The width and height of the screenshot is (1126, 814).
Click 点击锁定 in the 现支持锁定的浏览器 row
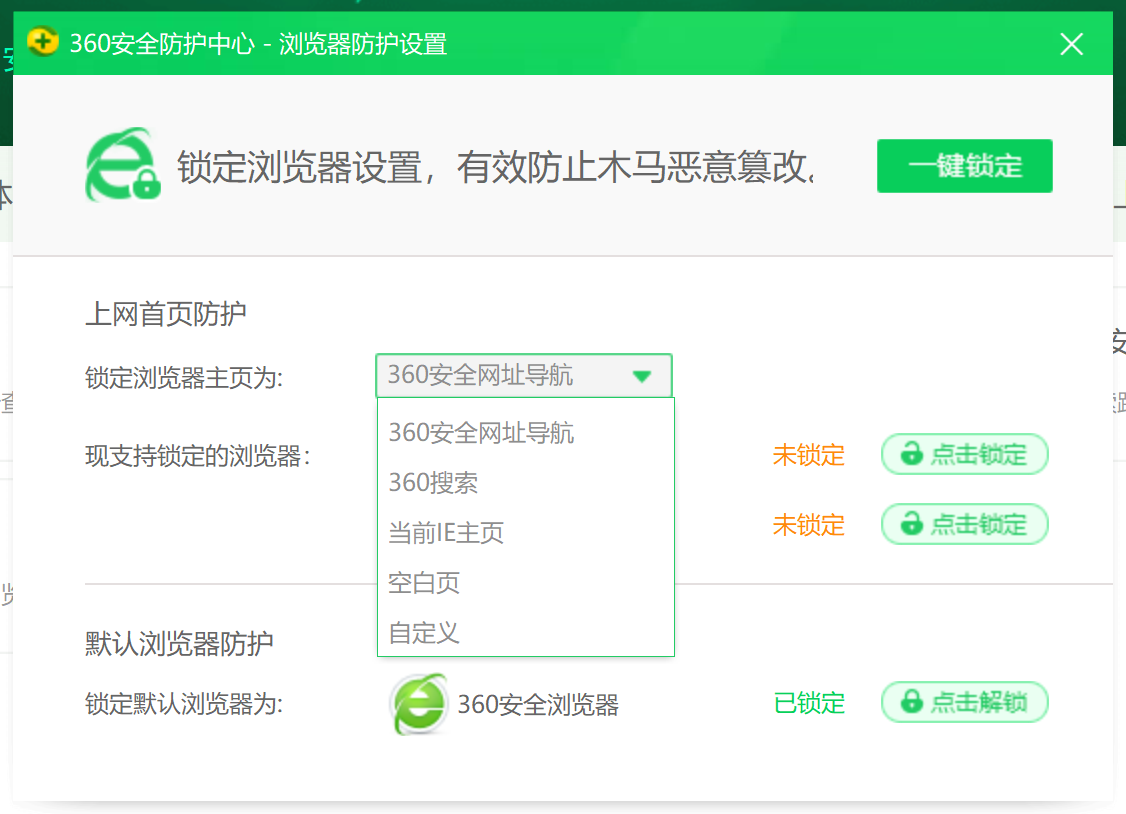click(x=964, y=454)
